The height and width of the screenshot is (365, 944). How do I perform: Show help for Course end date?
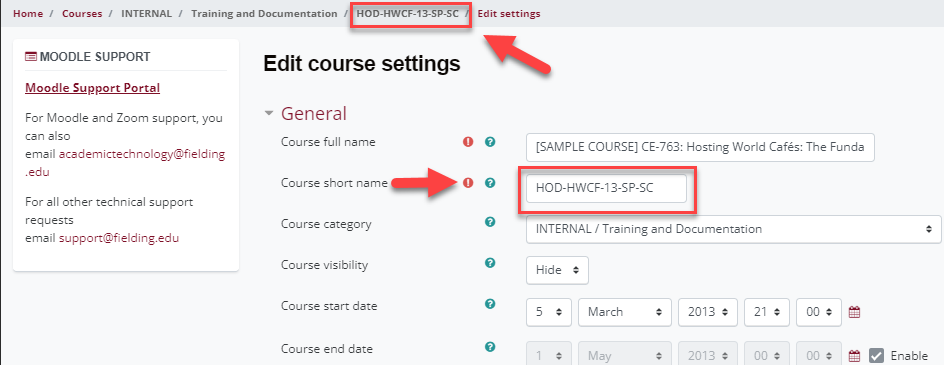click(490, 346)
